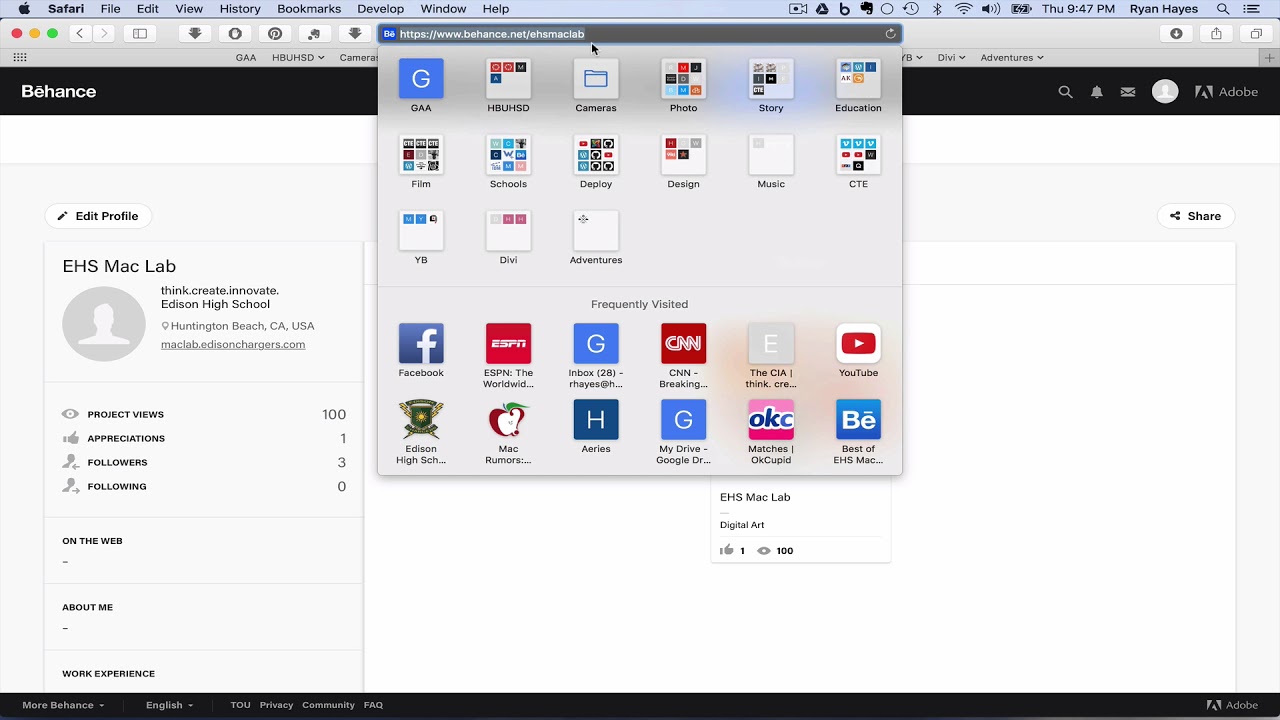Open the Divi favorites folder tile
This screenshot has height=720, width=1280.
pyautogui.click(x=508, y=231)
